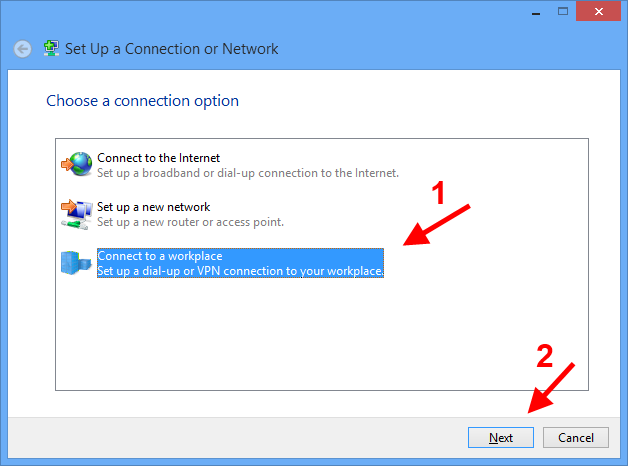Choose the 'Connect to the Internet' option title

(159, 158)
